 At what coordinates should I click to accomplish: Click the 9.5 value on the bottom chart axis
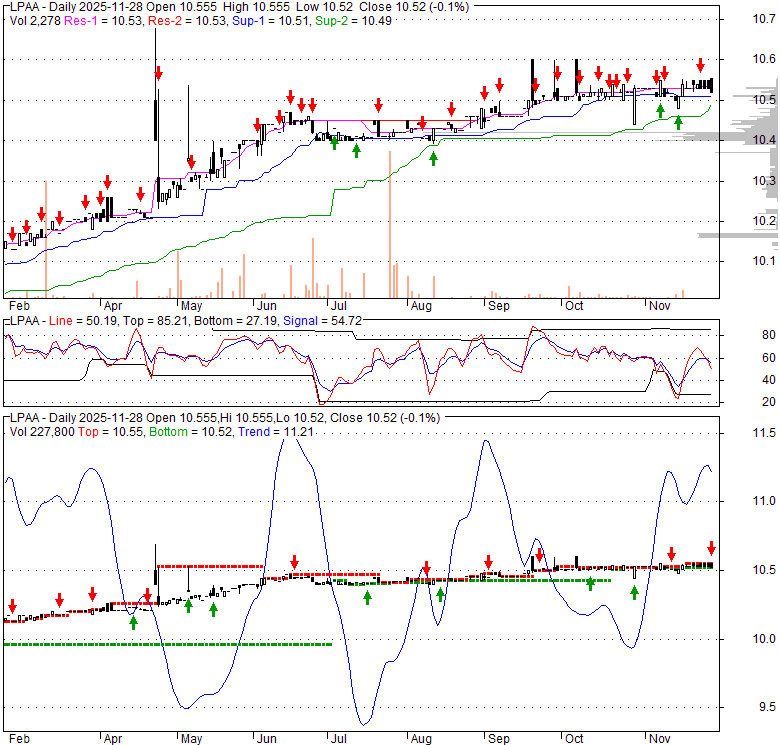738,707
